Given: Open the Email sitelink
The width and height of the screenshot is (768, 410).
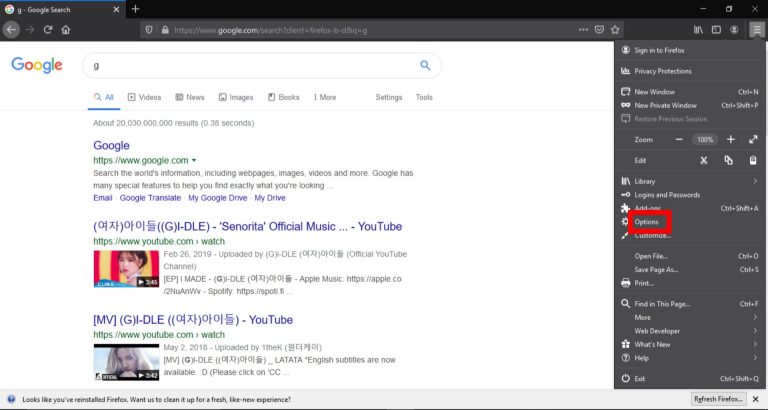Looking at the screenshot, I should pos(103,198).
